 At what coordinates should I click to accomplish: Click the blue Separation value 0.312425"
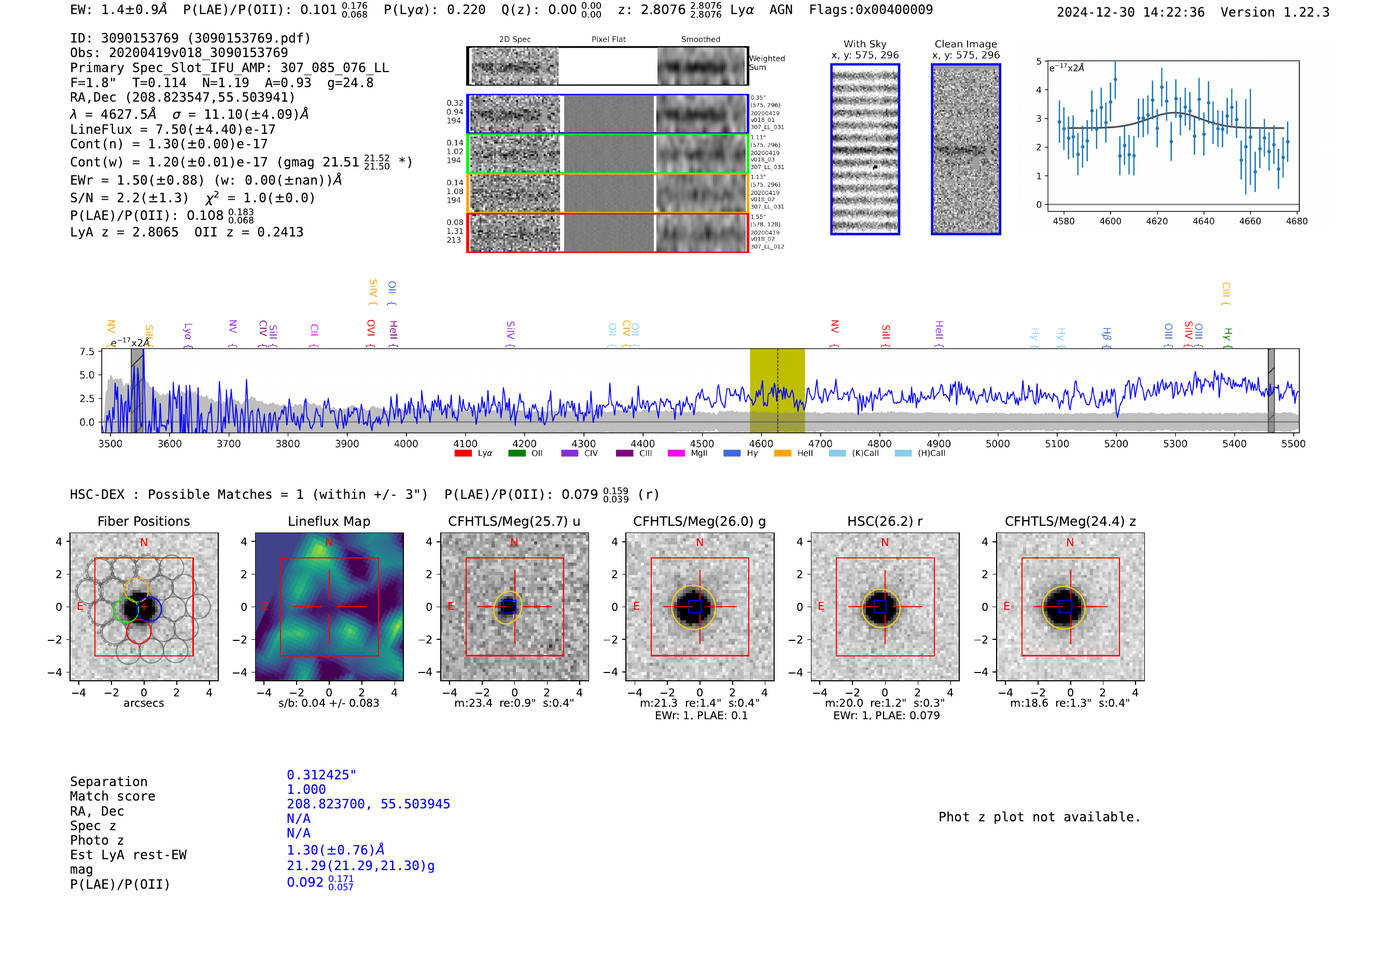pos(321,775)
